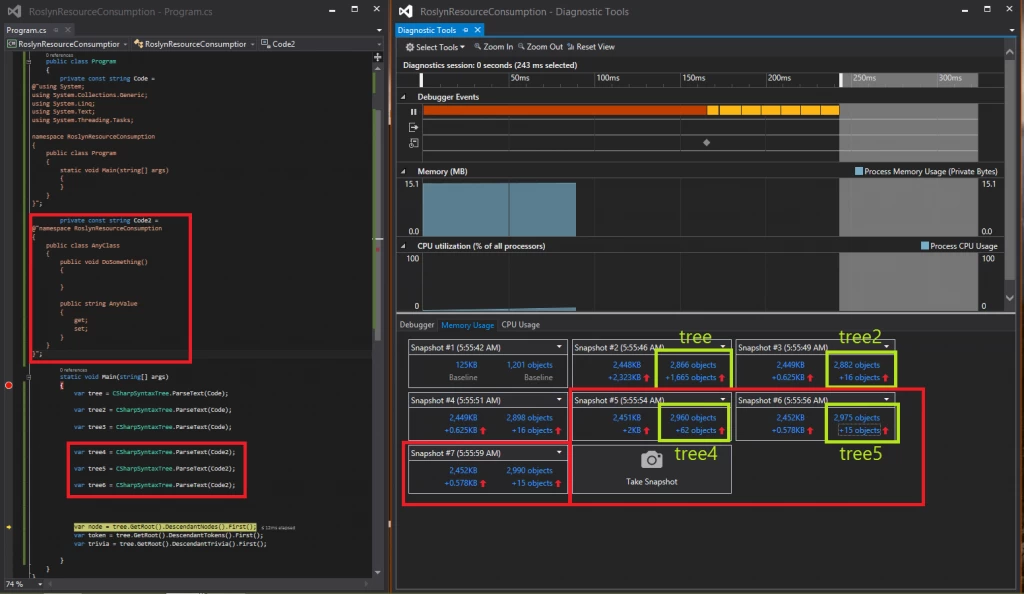Screen dimensions: 1024x594
Task: Open Snapshot #6 dropdown arrow
Action: tap(886, 399)
